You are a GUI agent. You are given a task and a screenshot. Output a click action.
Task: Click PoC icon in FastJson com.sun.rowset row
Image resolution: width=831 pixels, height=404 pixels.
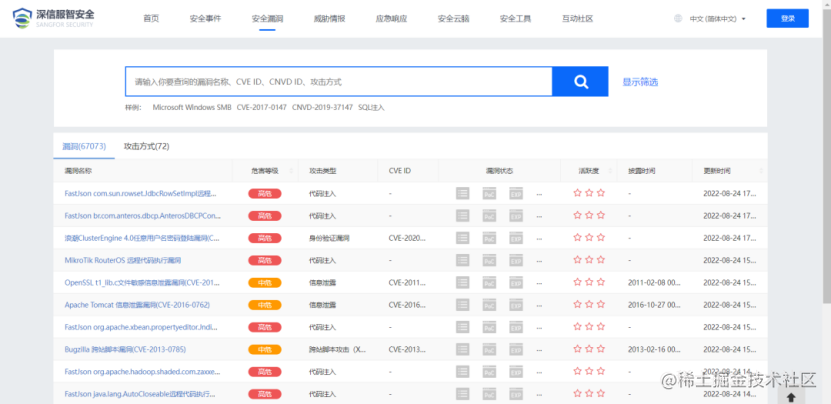pyautogui.click(x=489, y=194)
